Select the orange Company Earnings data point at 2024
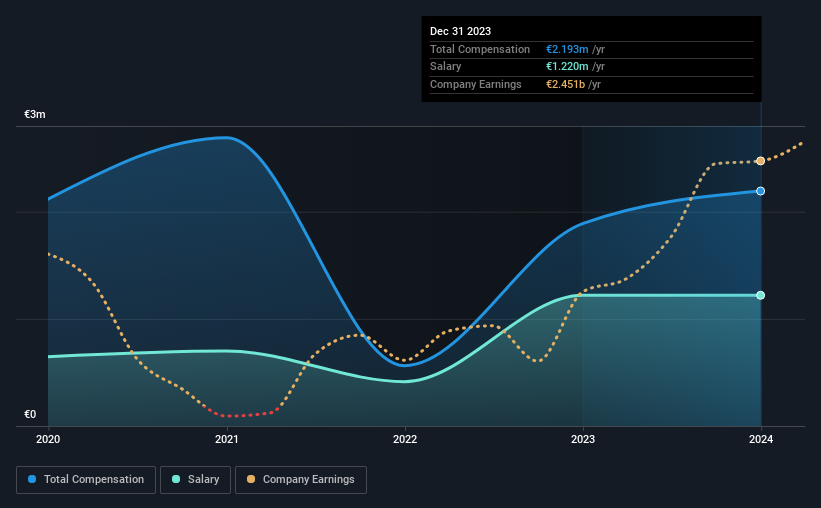 tap(761, 161)
